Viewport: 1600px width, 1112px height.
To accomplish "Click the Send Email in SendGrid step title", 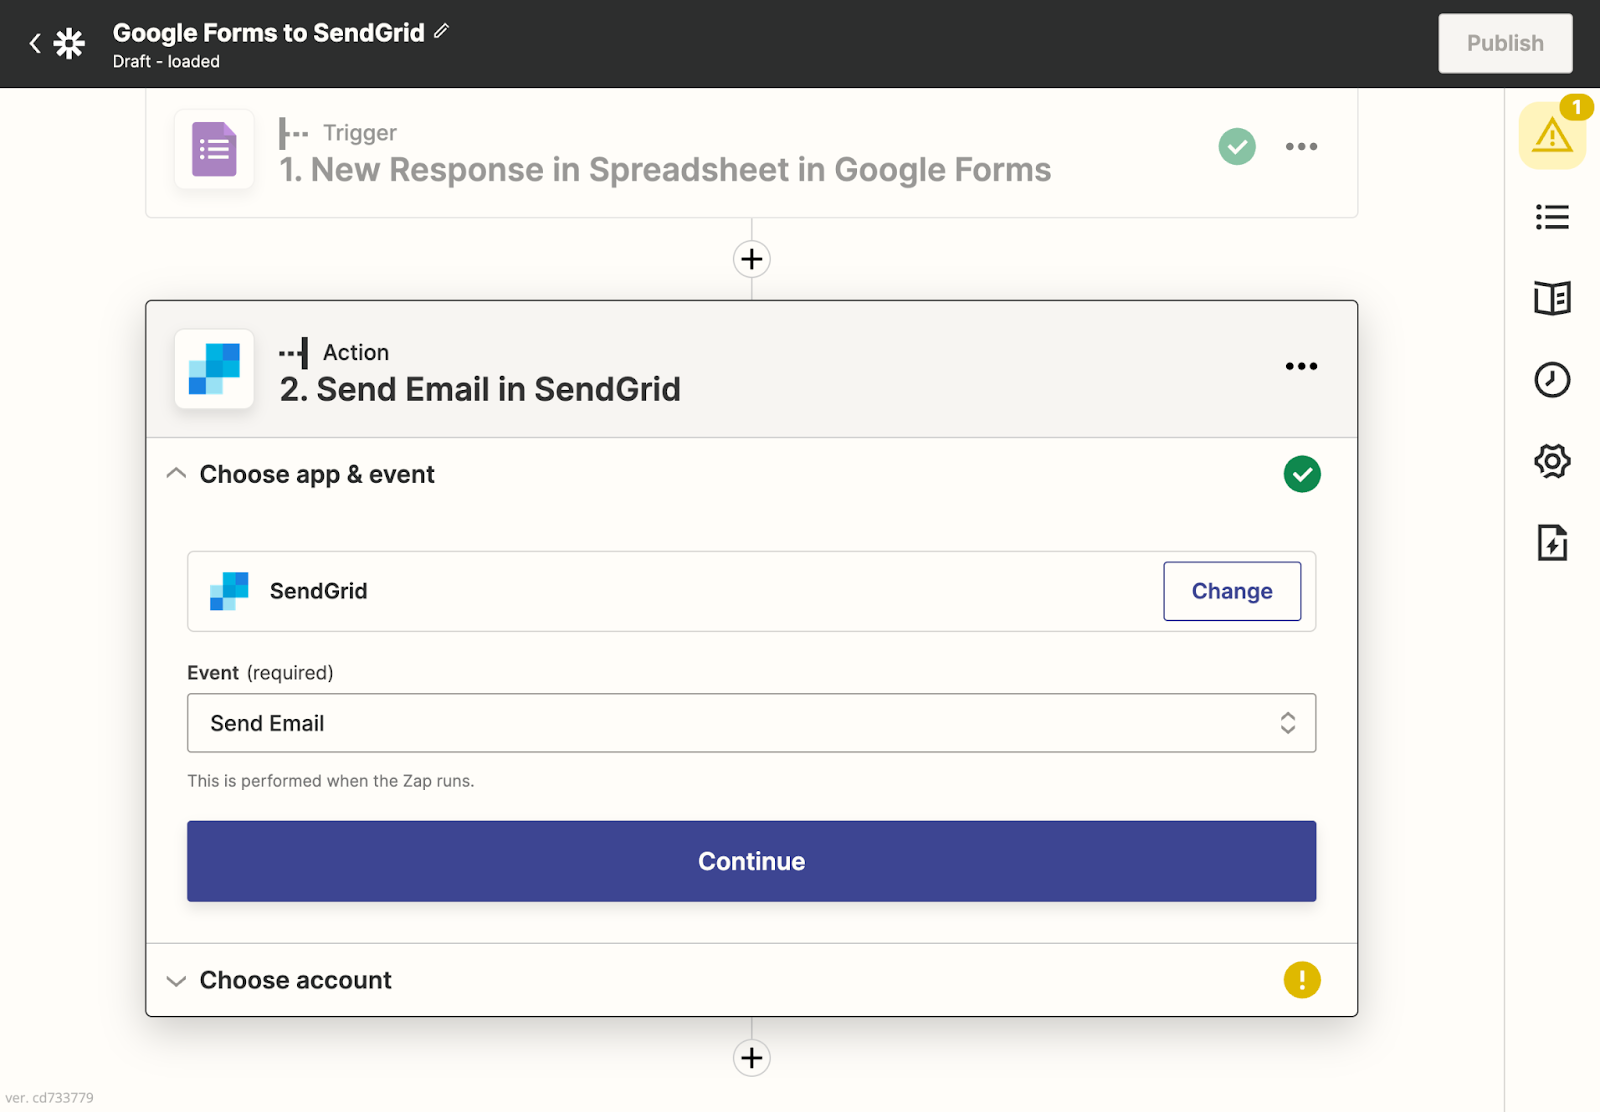I will (480, 389).
